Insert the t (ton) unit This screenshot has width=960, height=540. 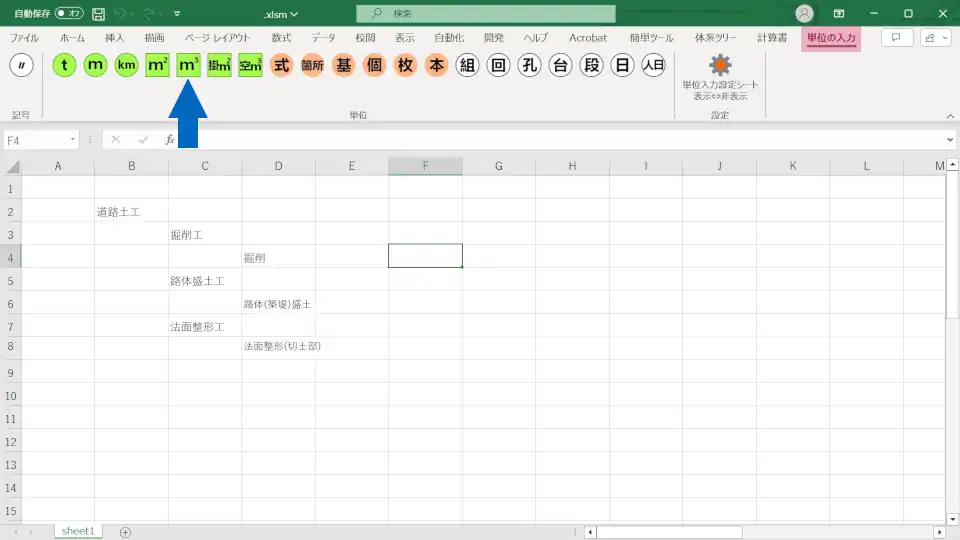[65, 65]
